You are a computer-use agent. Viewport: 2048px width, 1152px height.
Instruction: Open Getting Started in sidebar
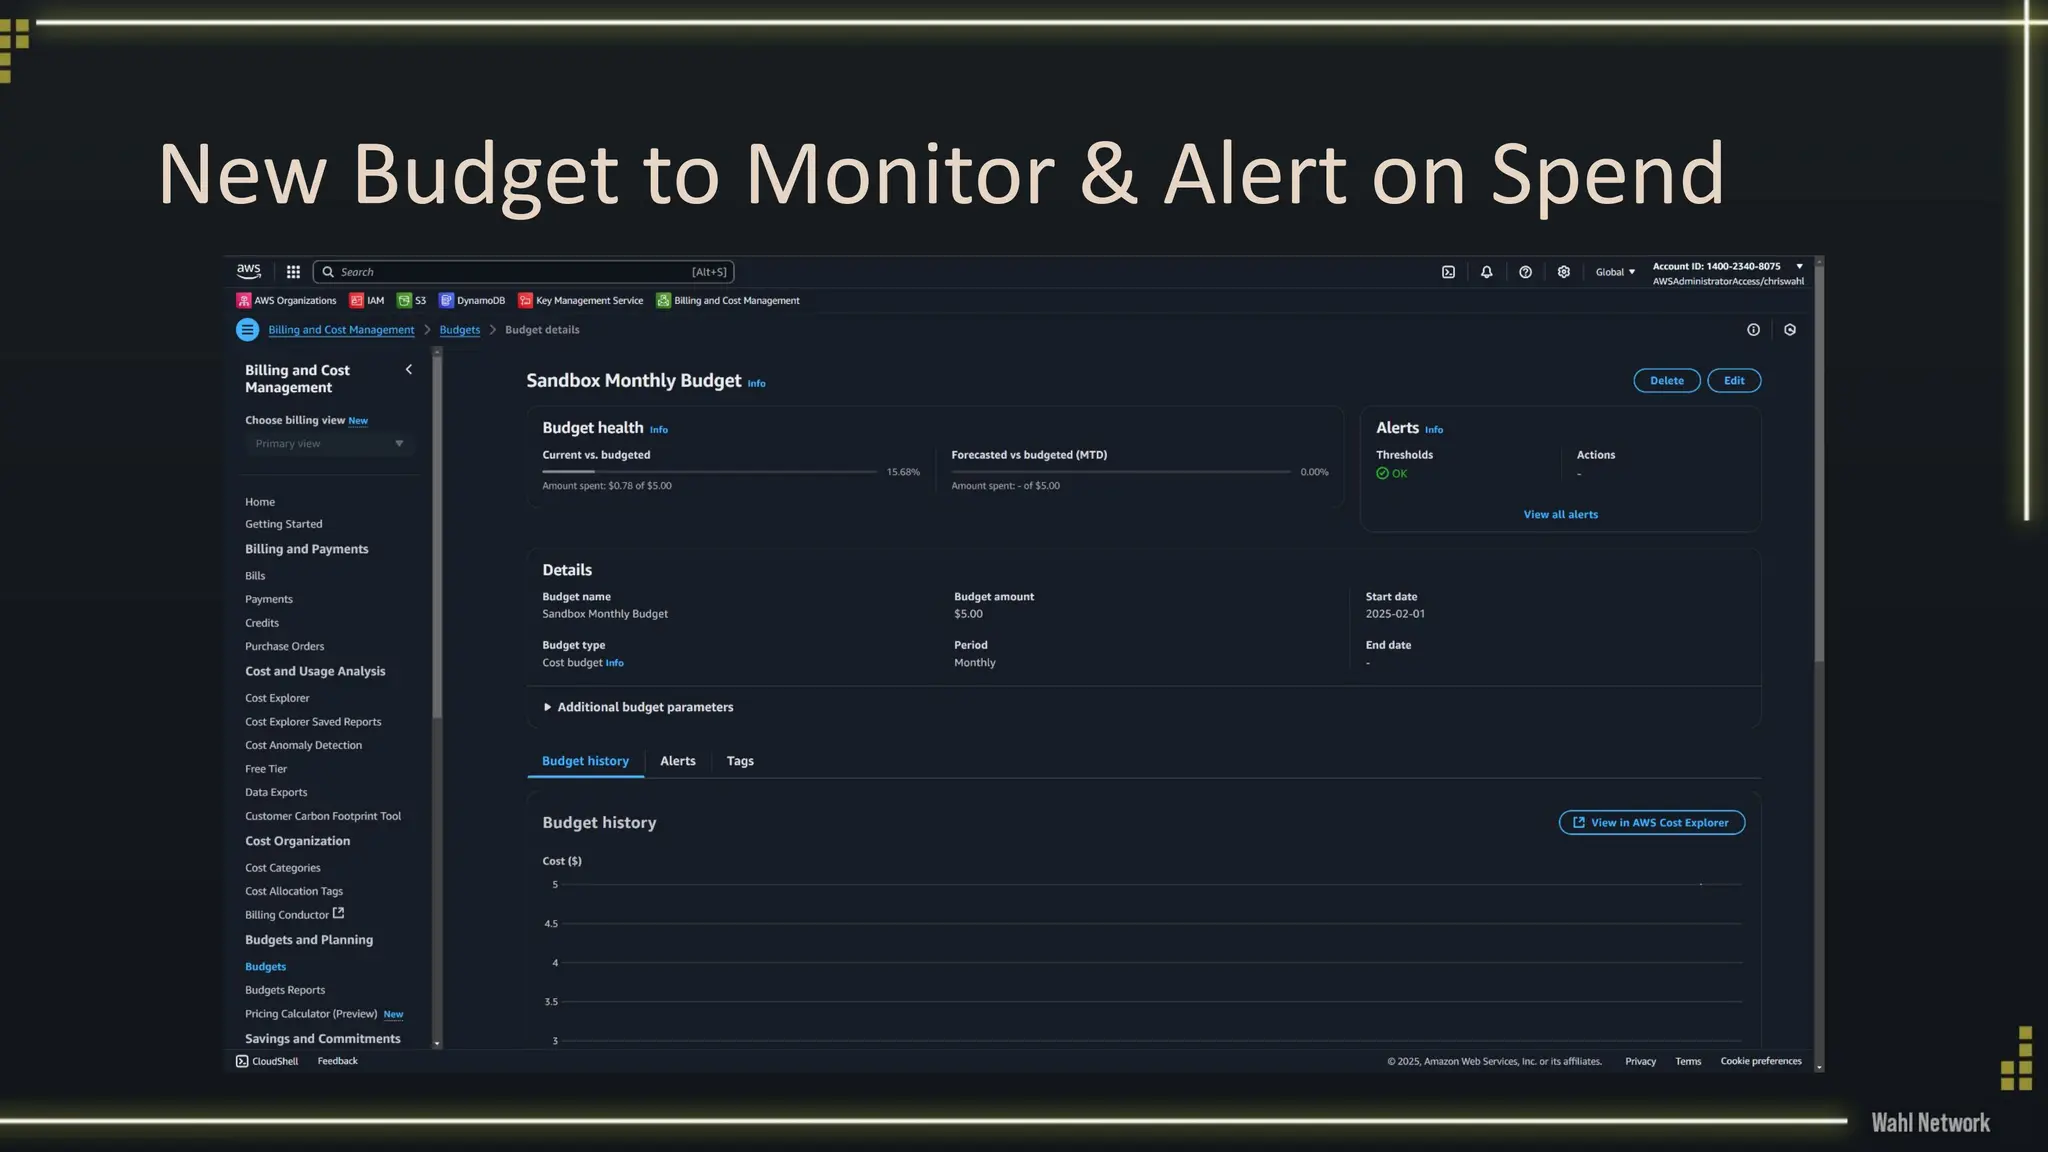click(x=284, y=524)
